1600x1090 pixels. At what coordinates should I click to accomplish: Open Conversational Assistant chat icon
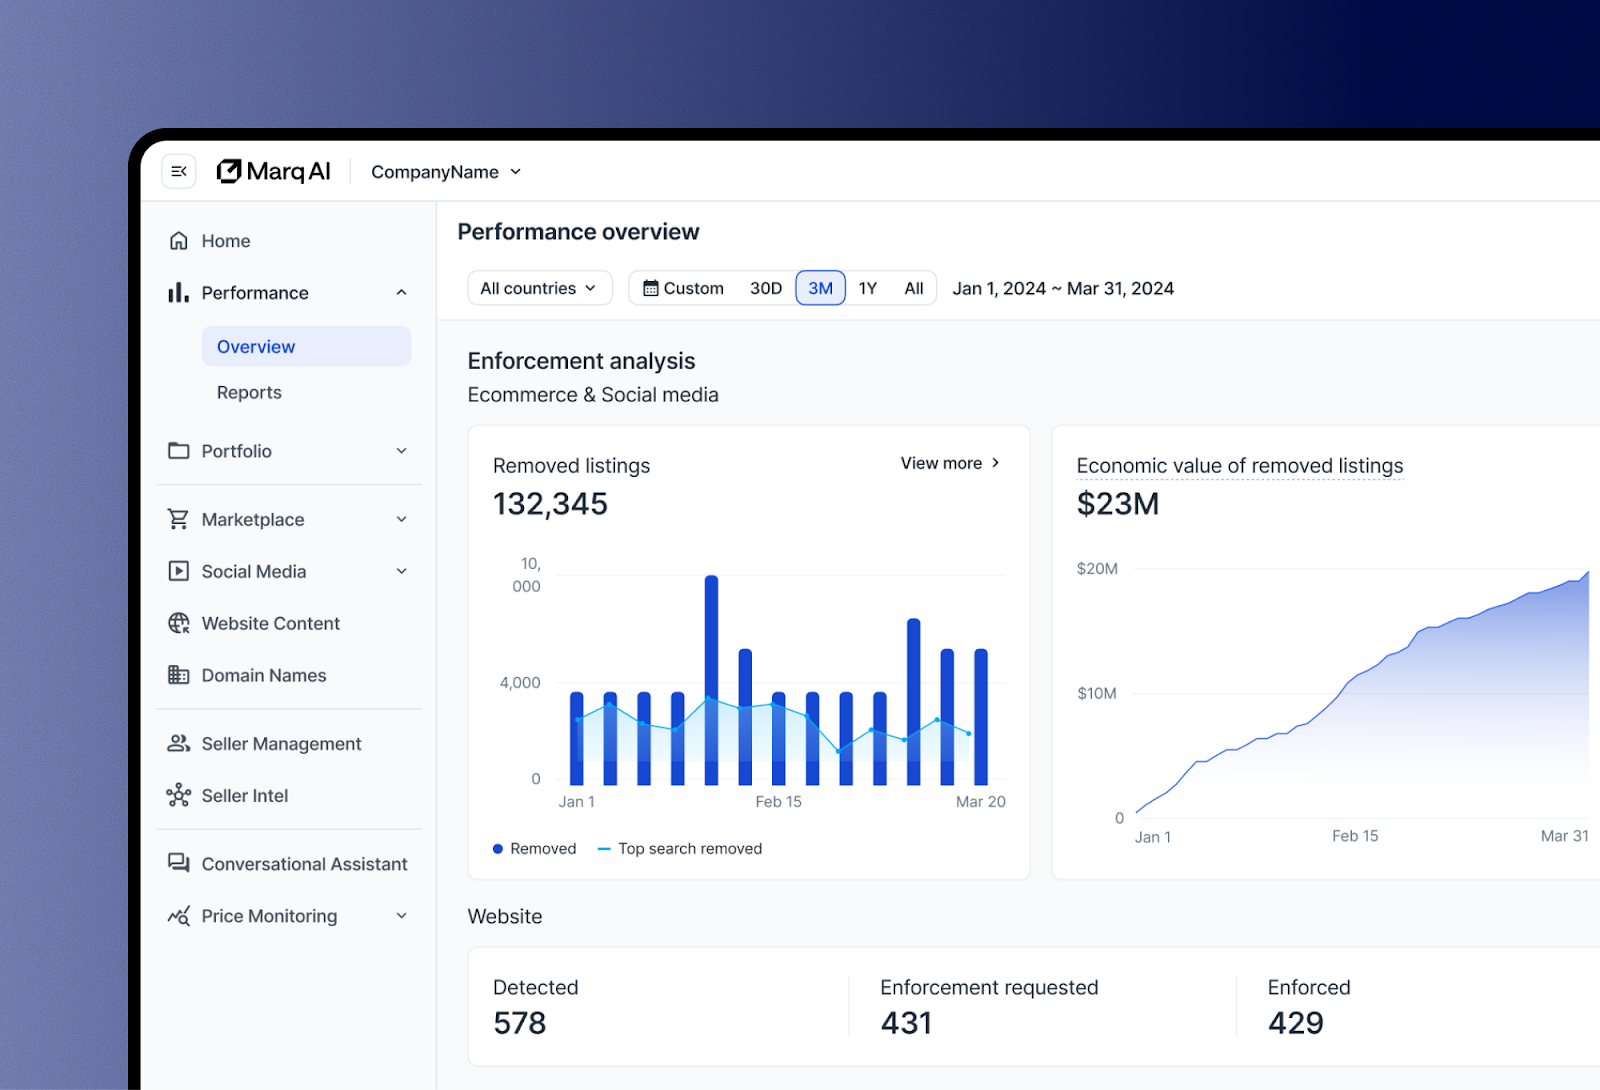[x=179, y=863]
